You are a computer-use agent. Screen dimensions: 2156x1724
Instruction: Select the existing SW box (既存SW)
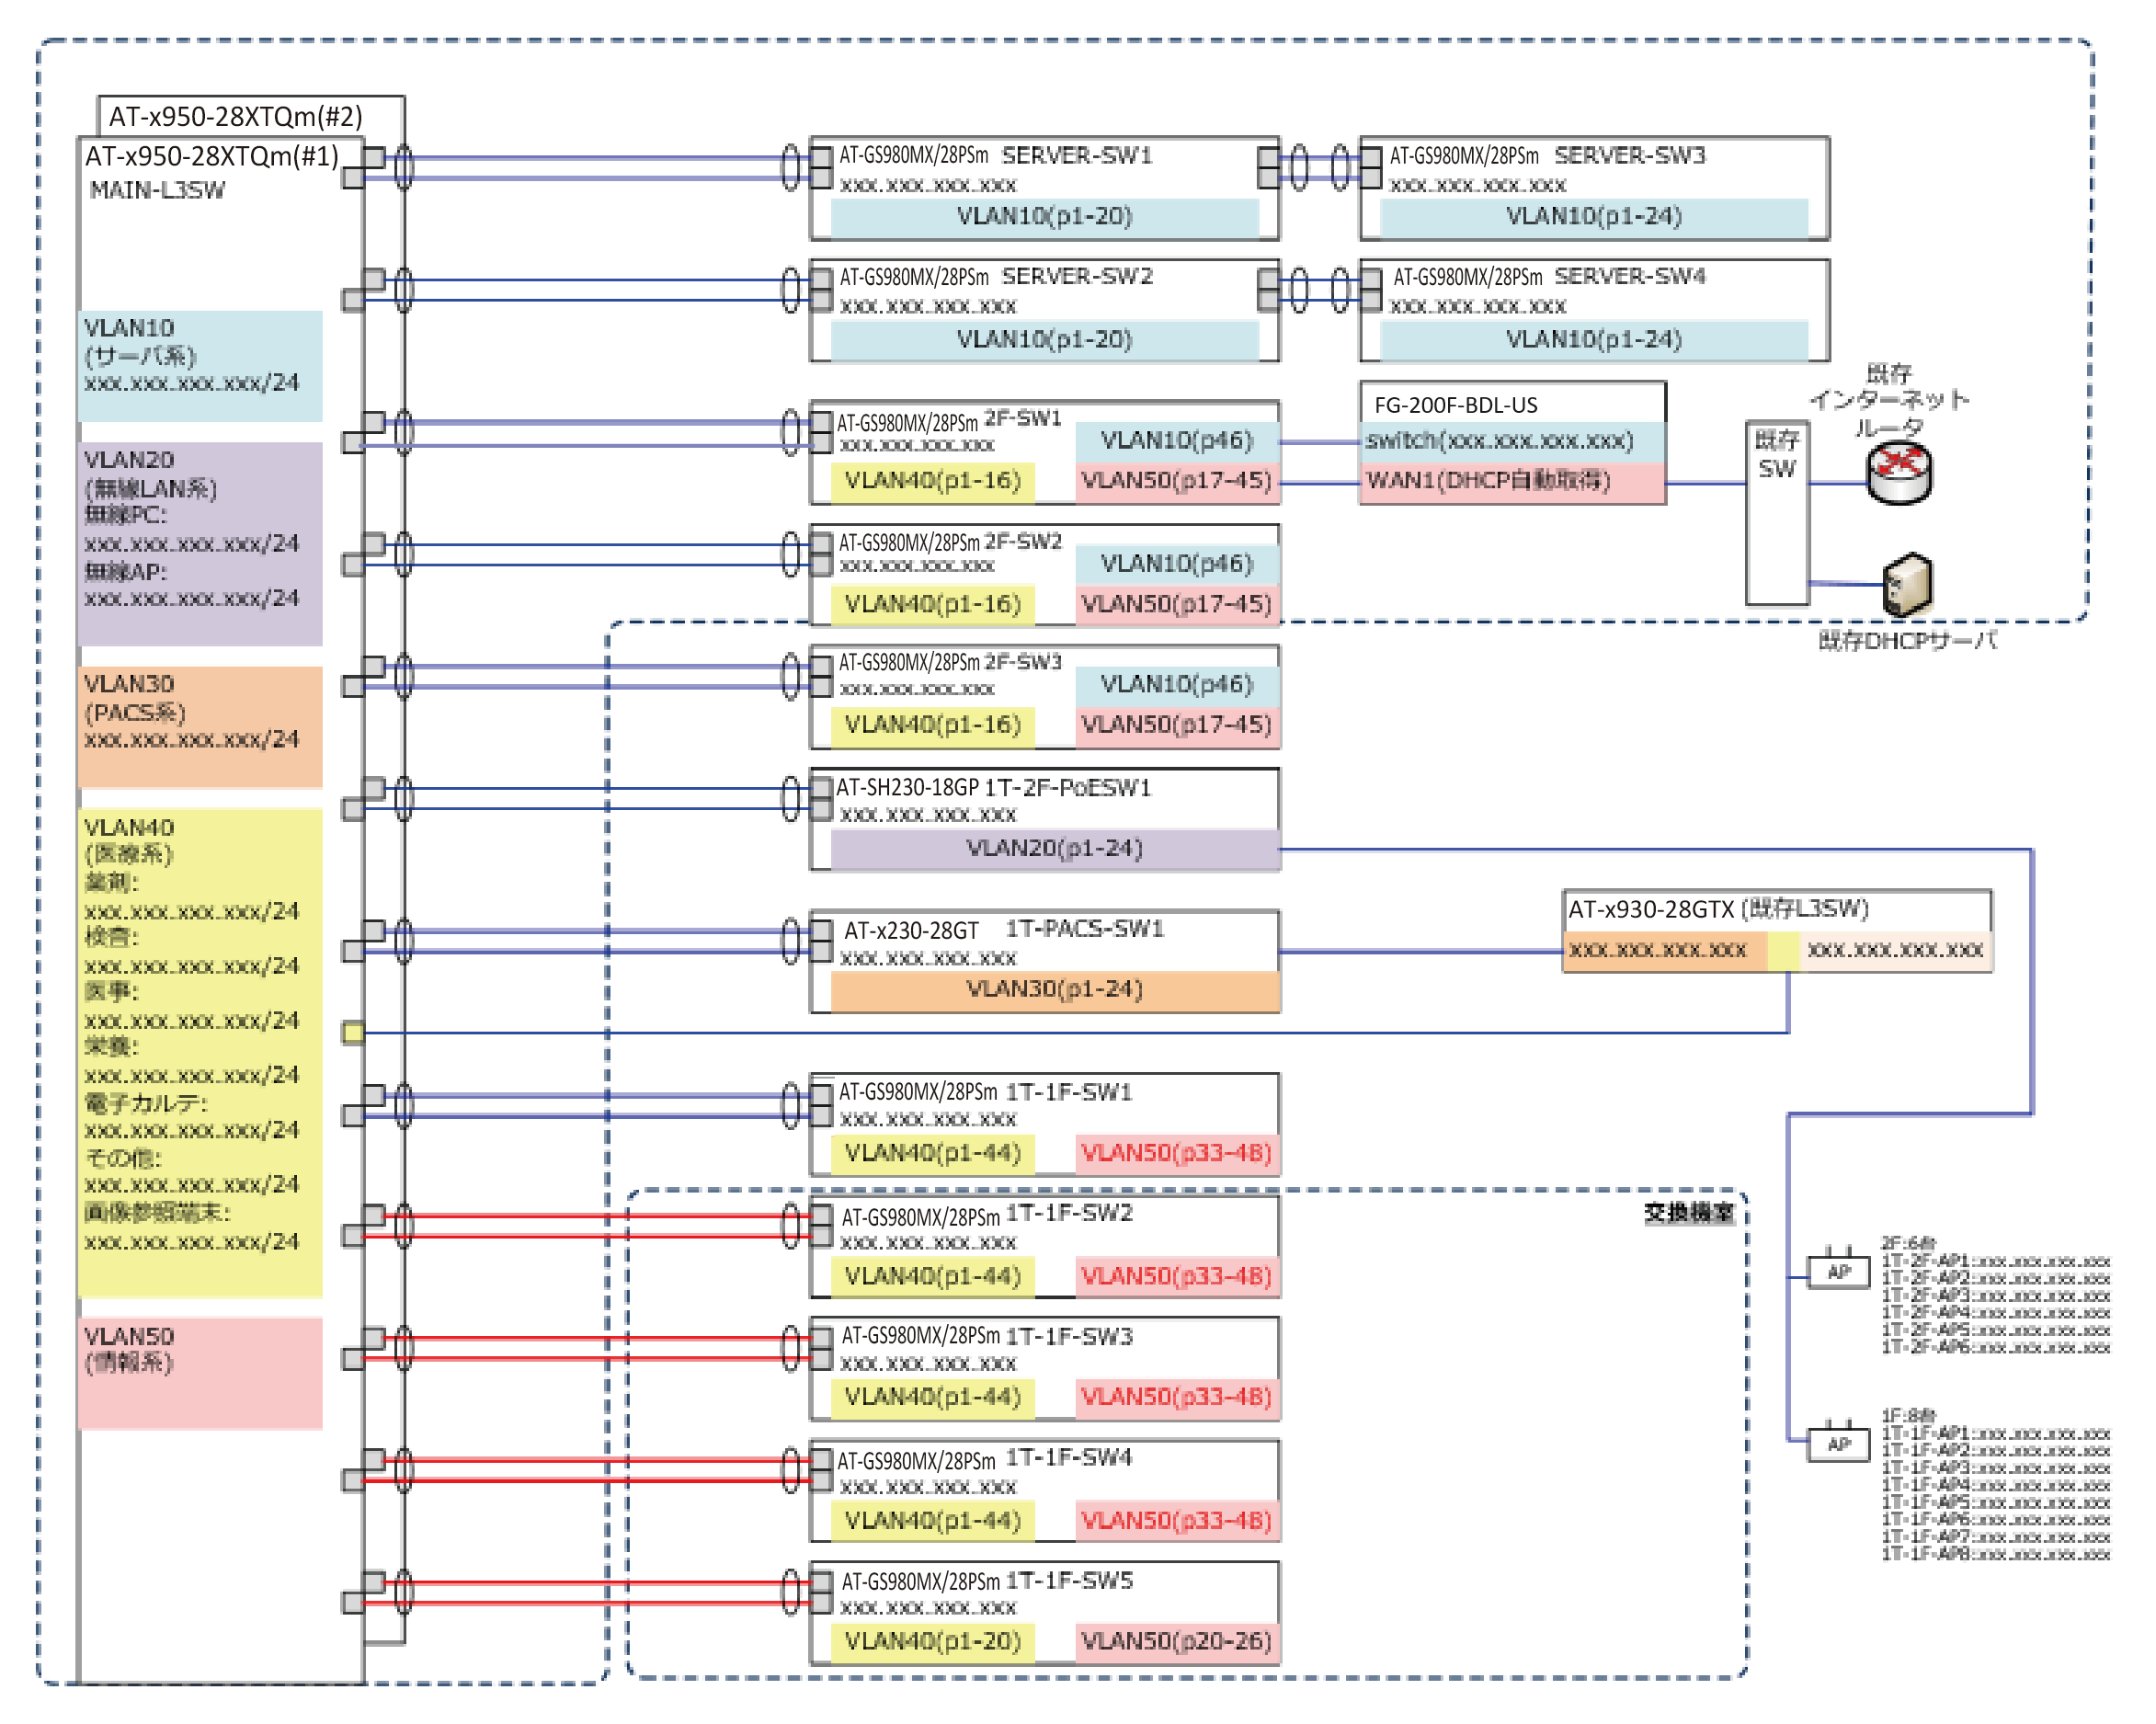(1778, 513)
